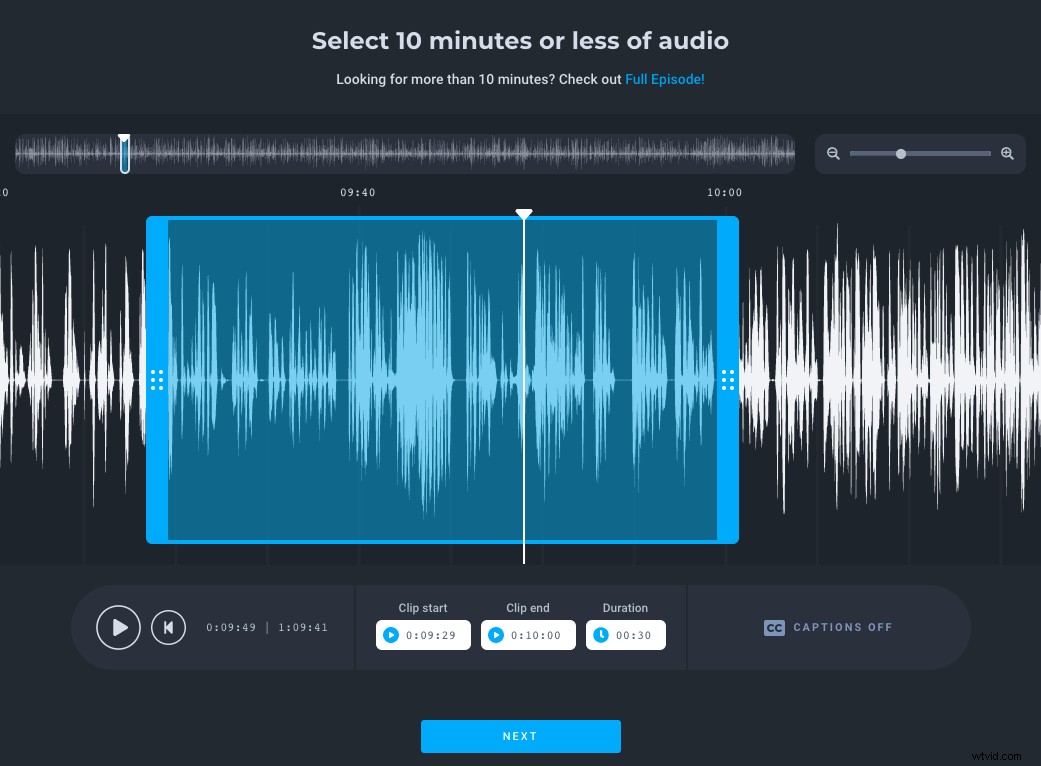Select the right clip selection drag handle
The width and height of the screenshot is (1041, 766).
[728, 380]
